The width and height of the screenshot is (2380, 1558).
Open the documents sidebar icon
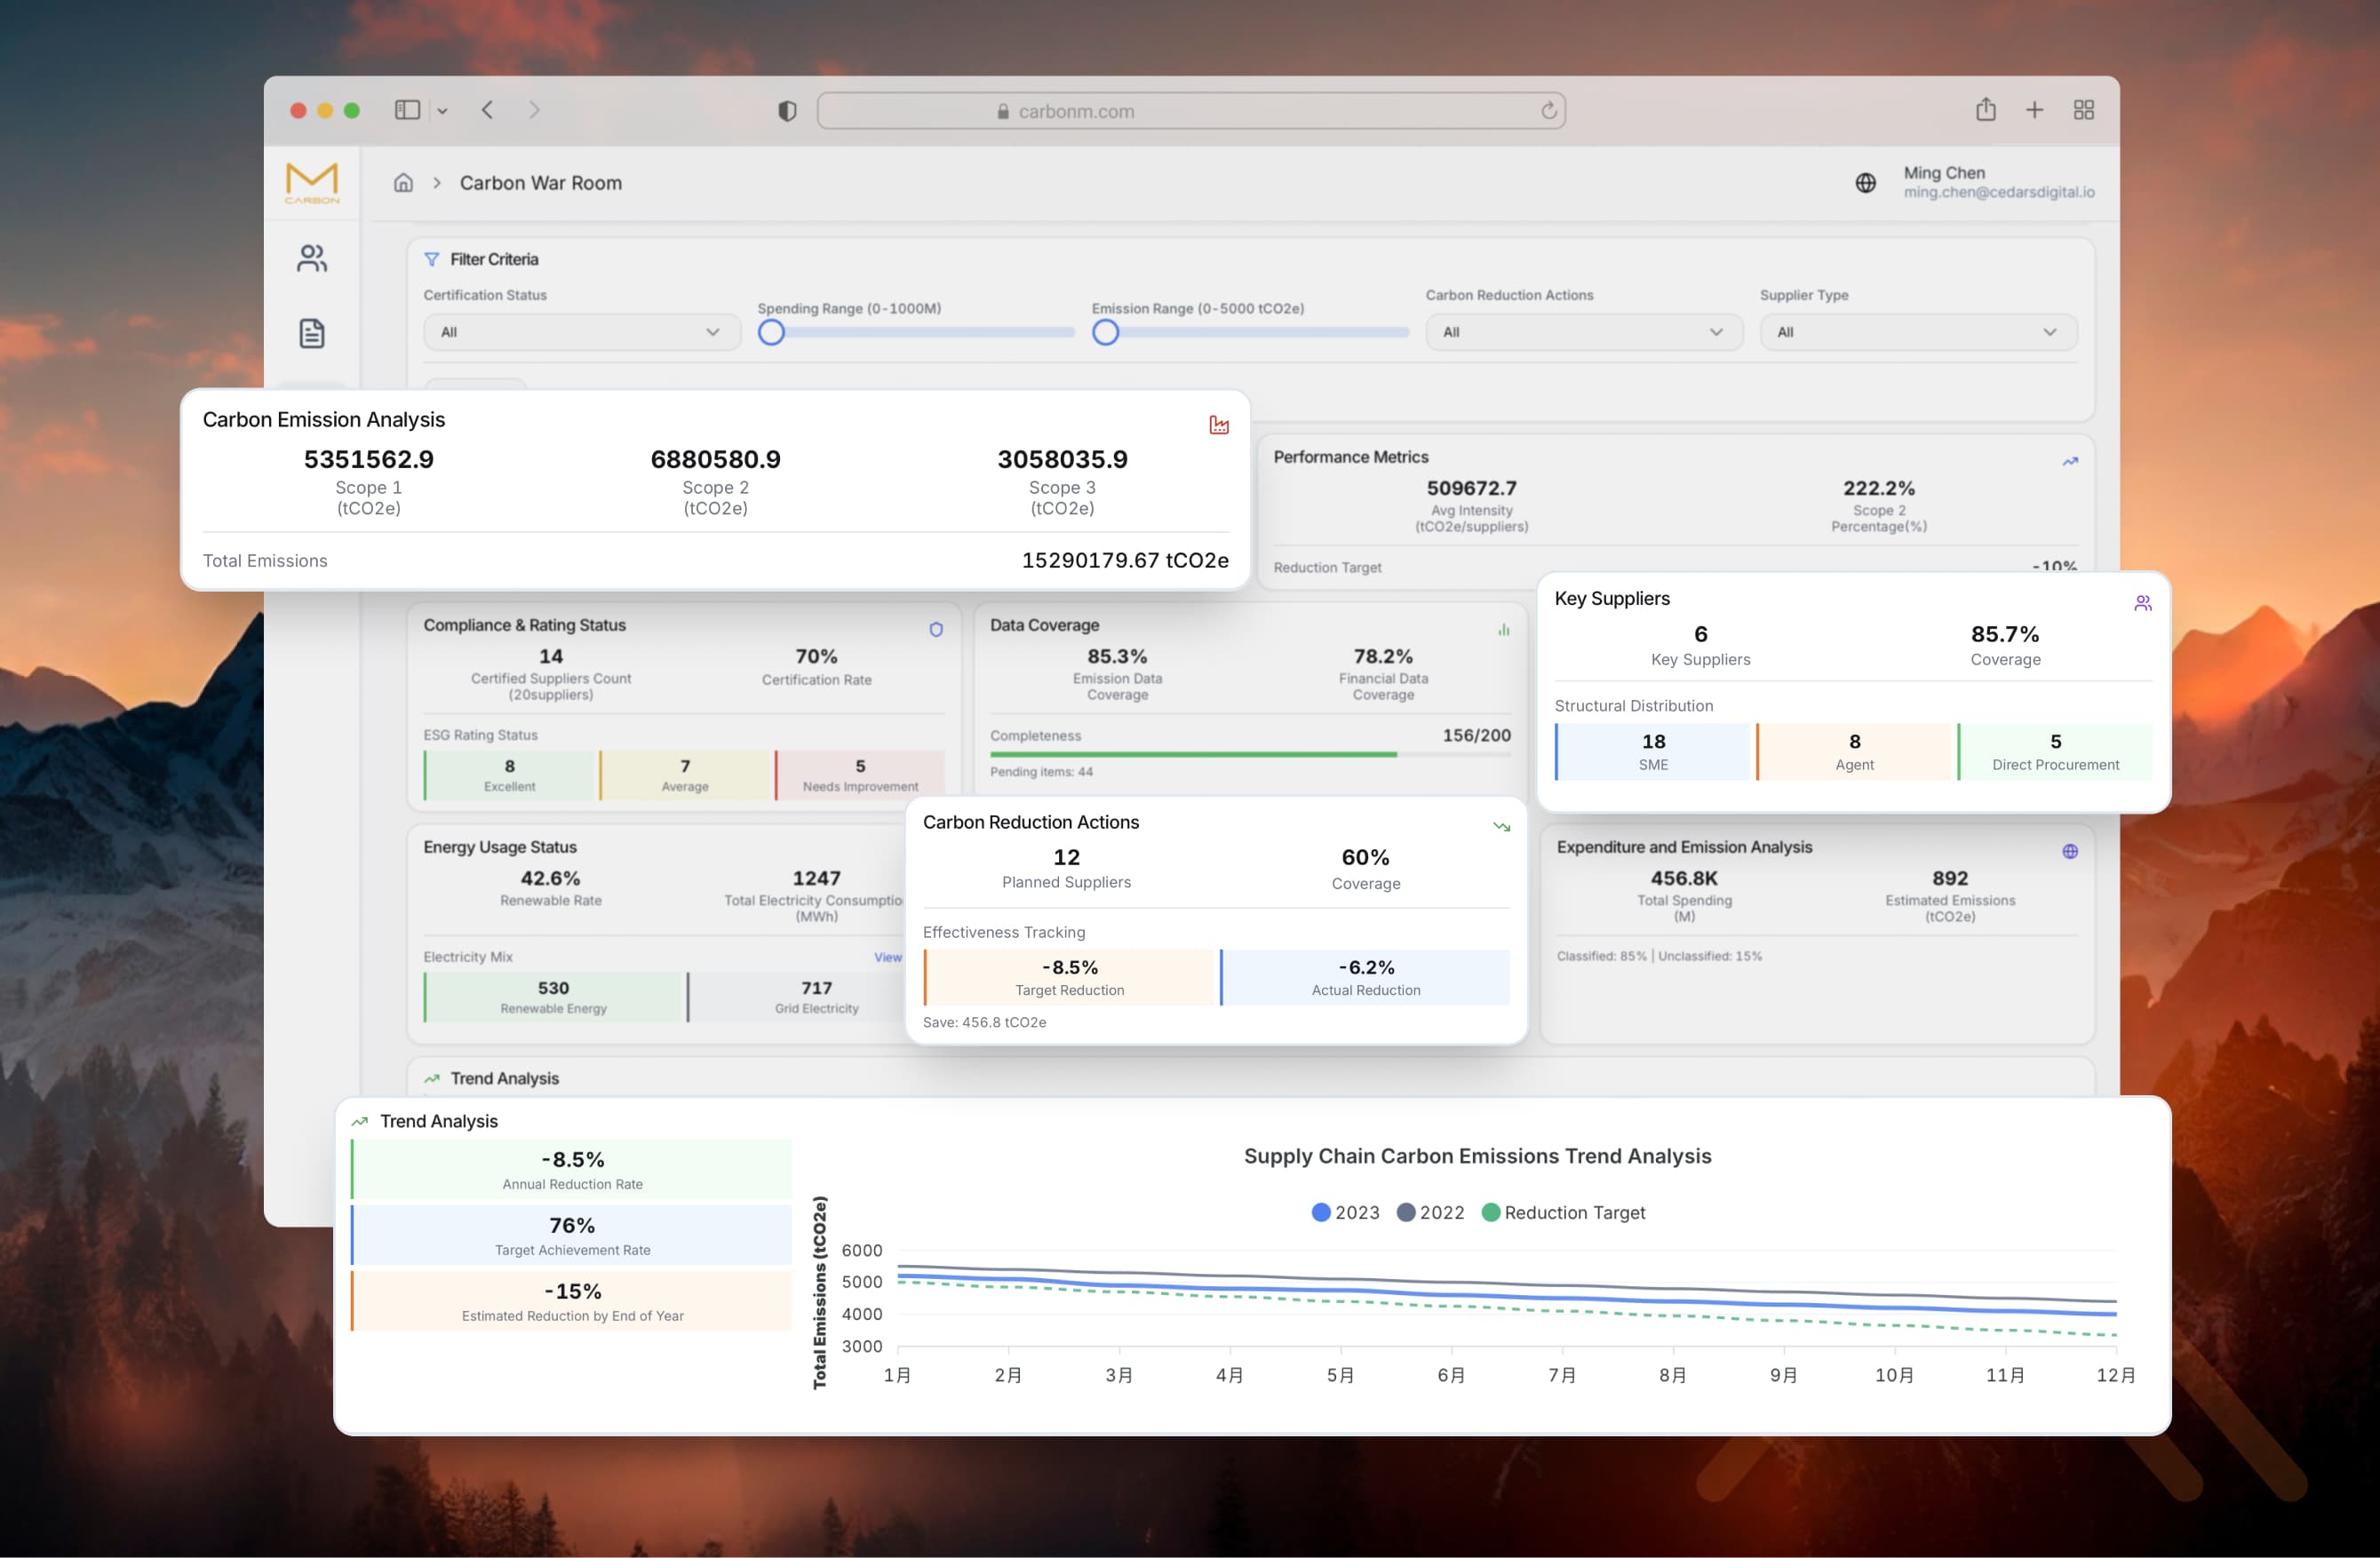[x=312, y=333]
